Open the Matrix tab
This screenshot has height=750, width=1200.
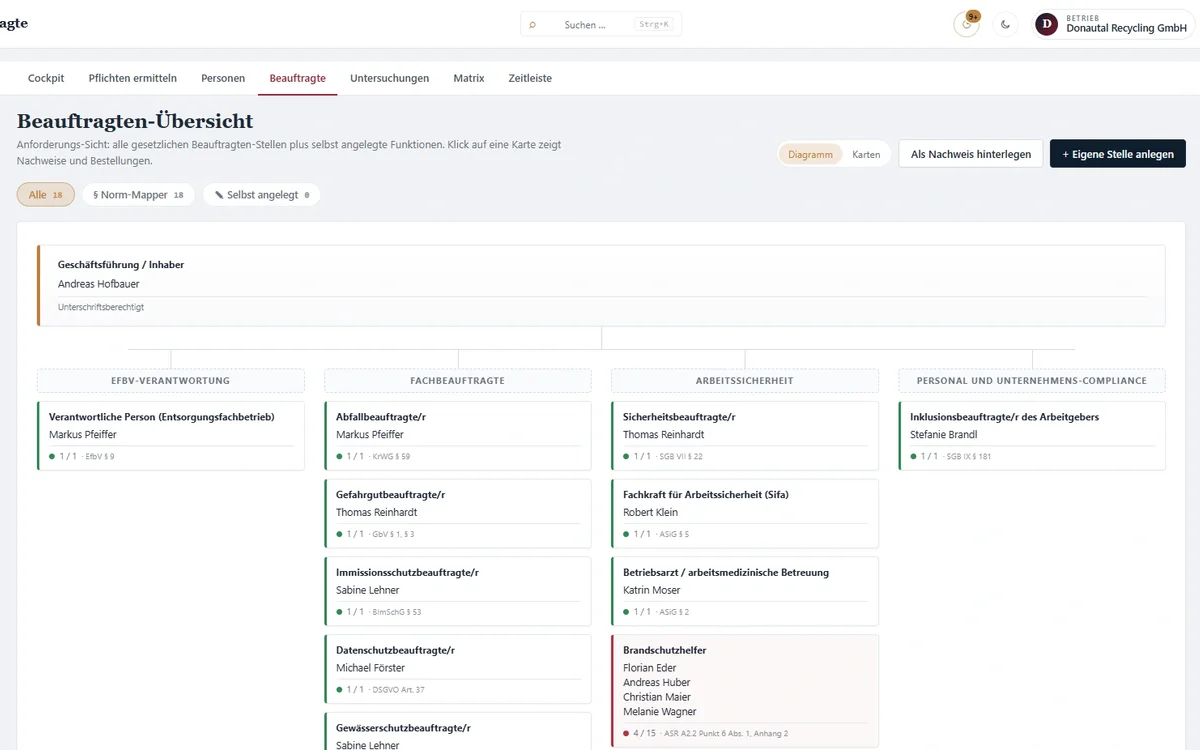point(469,78)
